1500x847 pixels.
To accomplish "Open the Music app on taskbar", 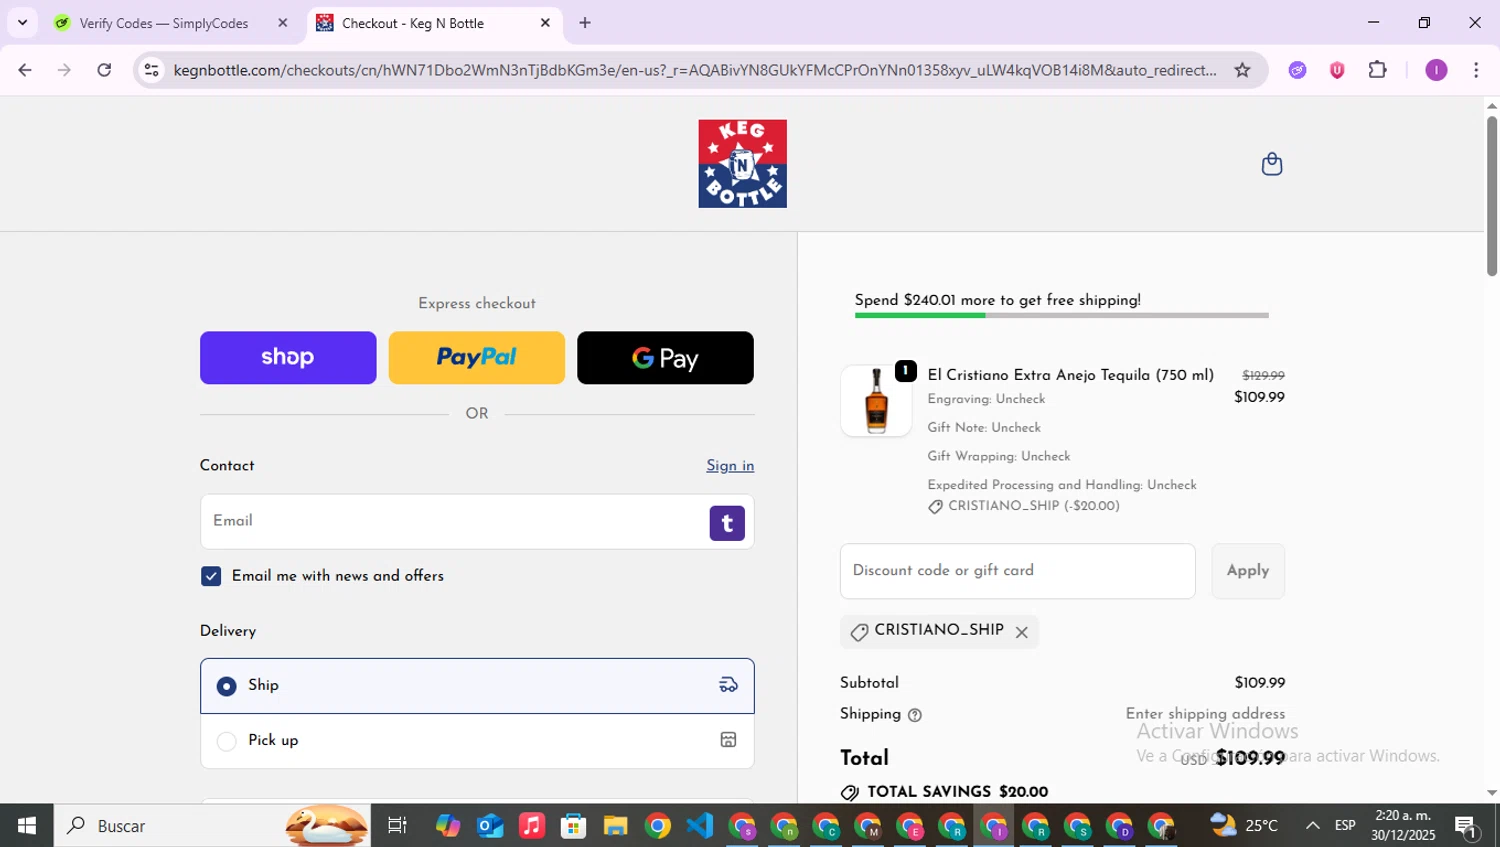I will click(x=531, y=826).
